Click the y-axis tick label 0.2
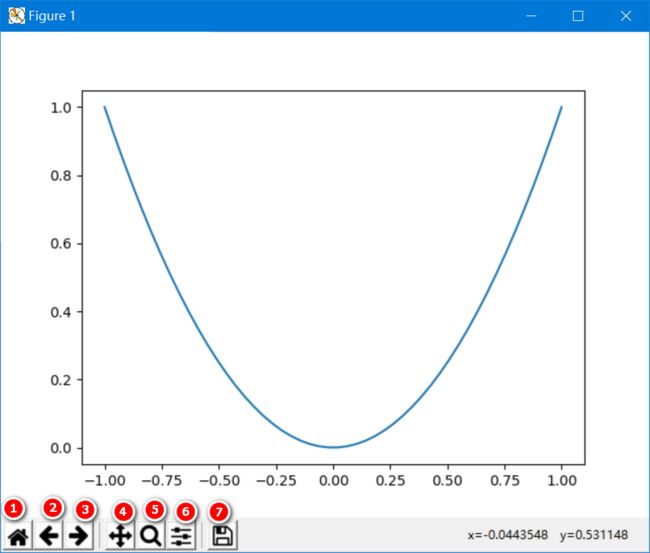Screen dimensions: 650x553 (61, 380)
